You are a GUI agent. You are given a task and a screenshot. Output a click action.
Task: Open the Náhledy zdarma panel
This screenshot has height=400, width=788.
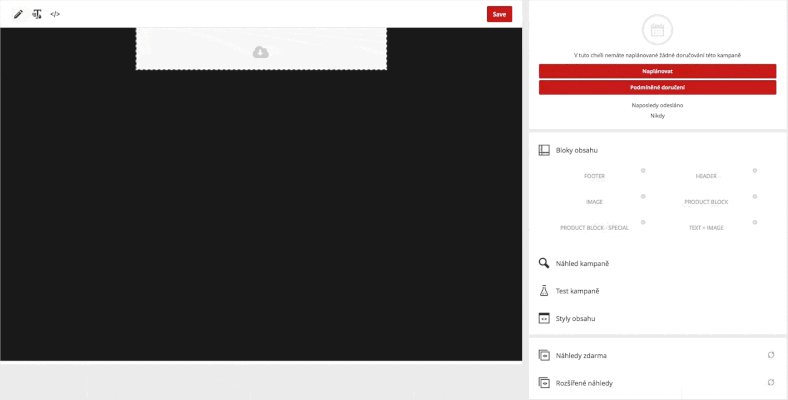pyautogui.click(x=581, y=355)
